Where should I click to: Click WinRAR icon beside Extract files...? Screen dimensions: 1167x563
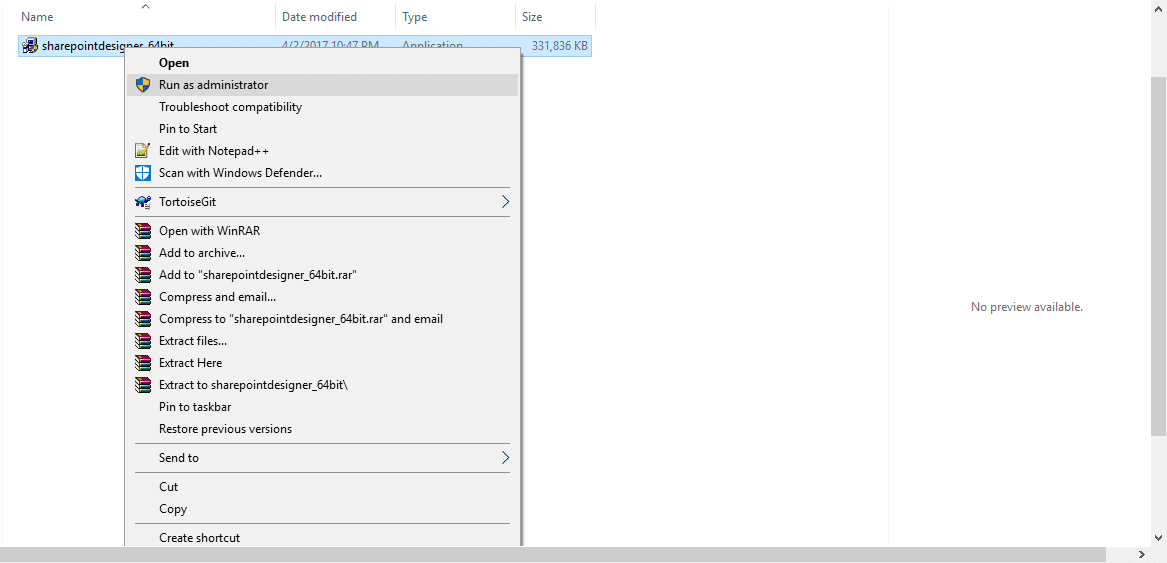143,341
